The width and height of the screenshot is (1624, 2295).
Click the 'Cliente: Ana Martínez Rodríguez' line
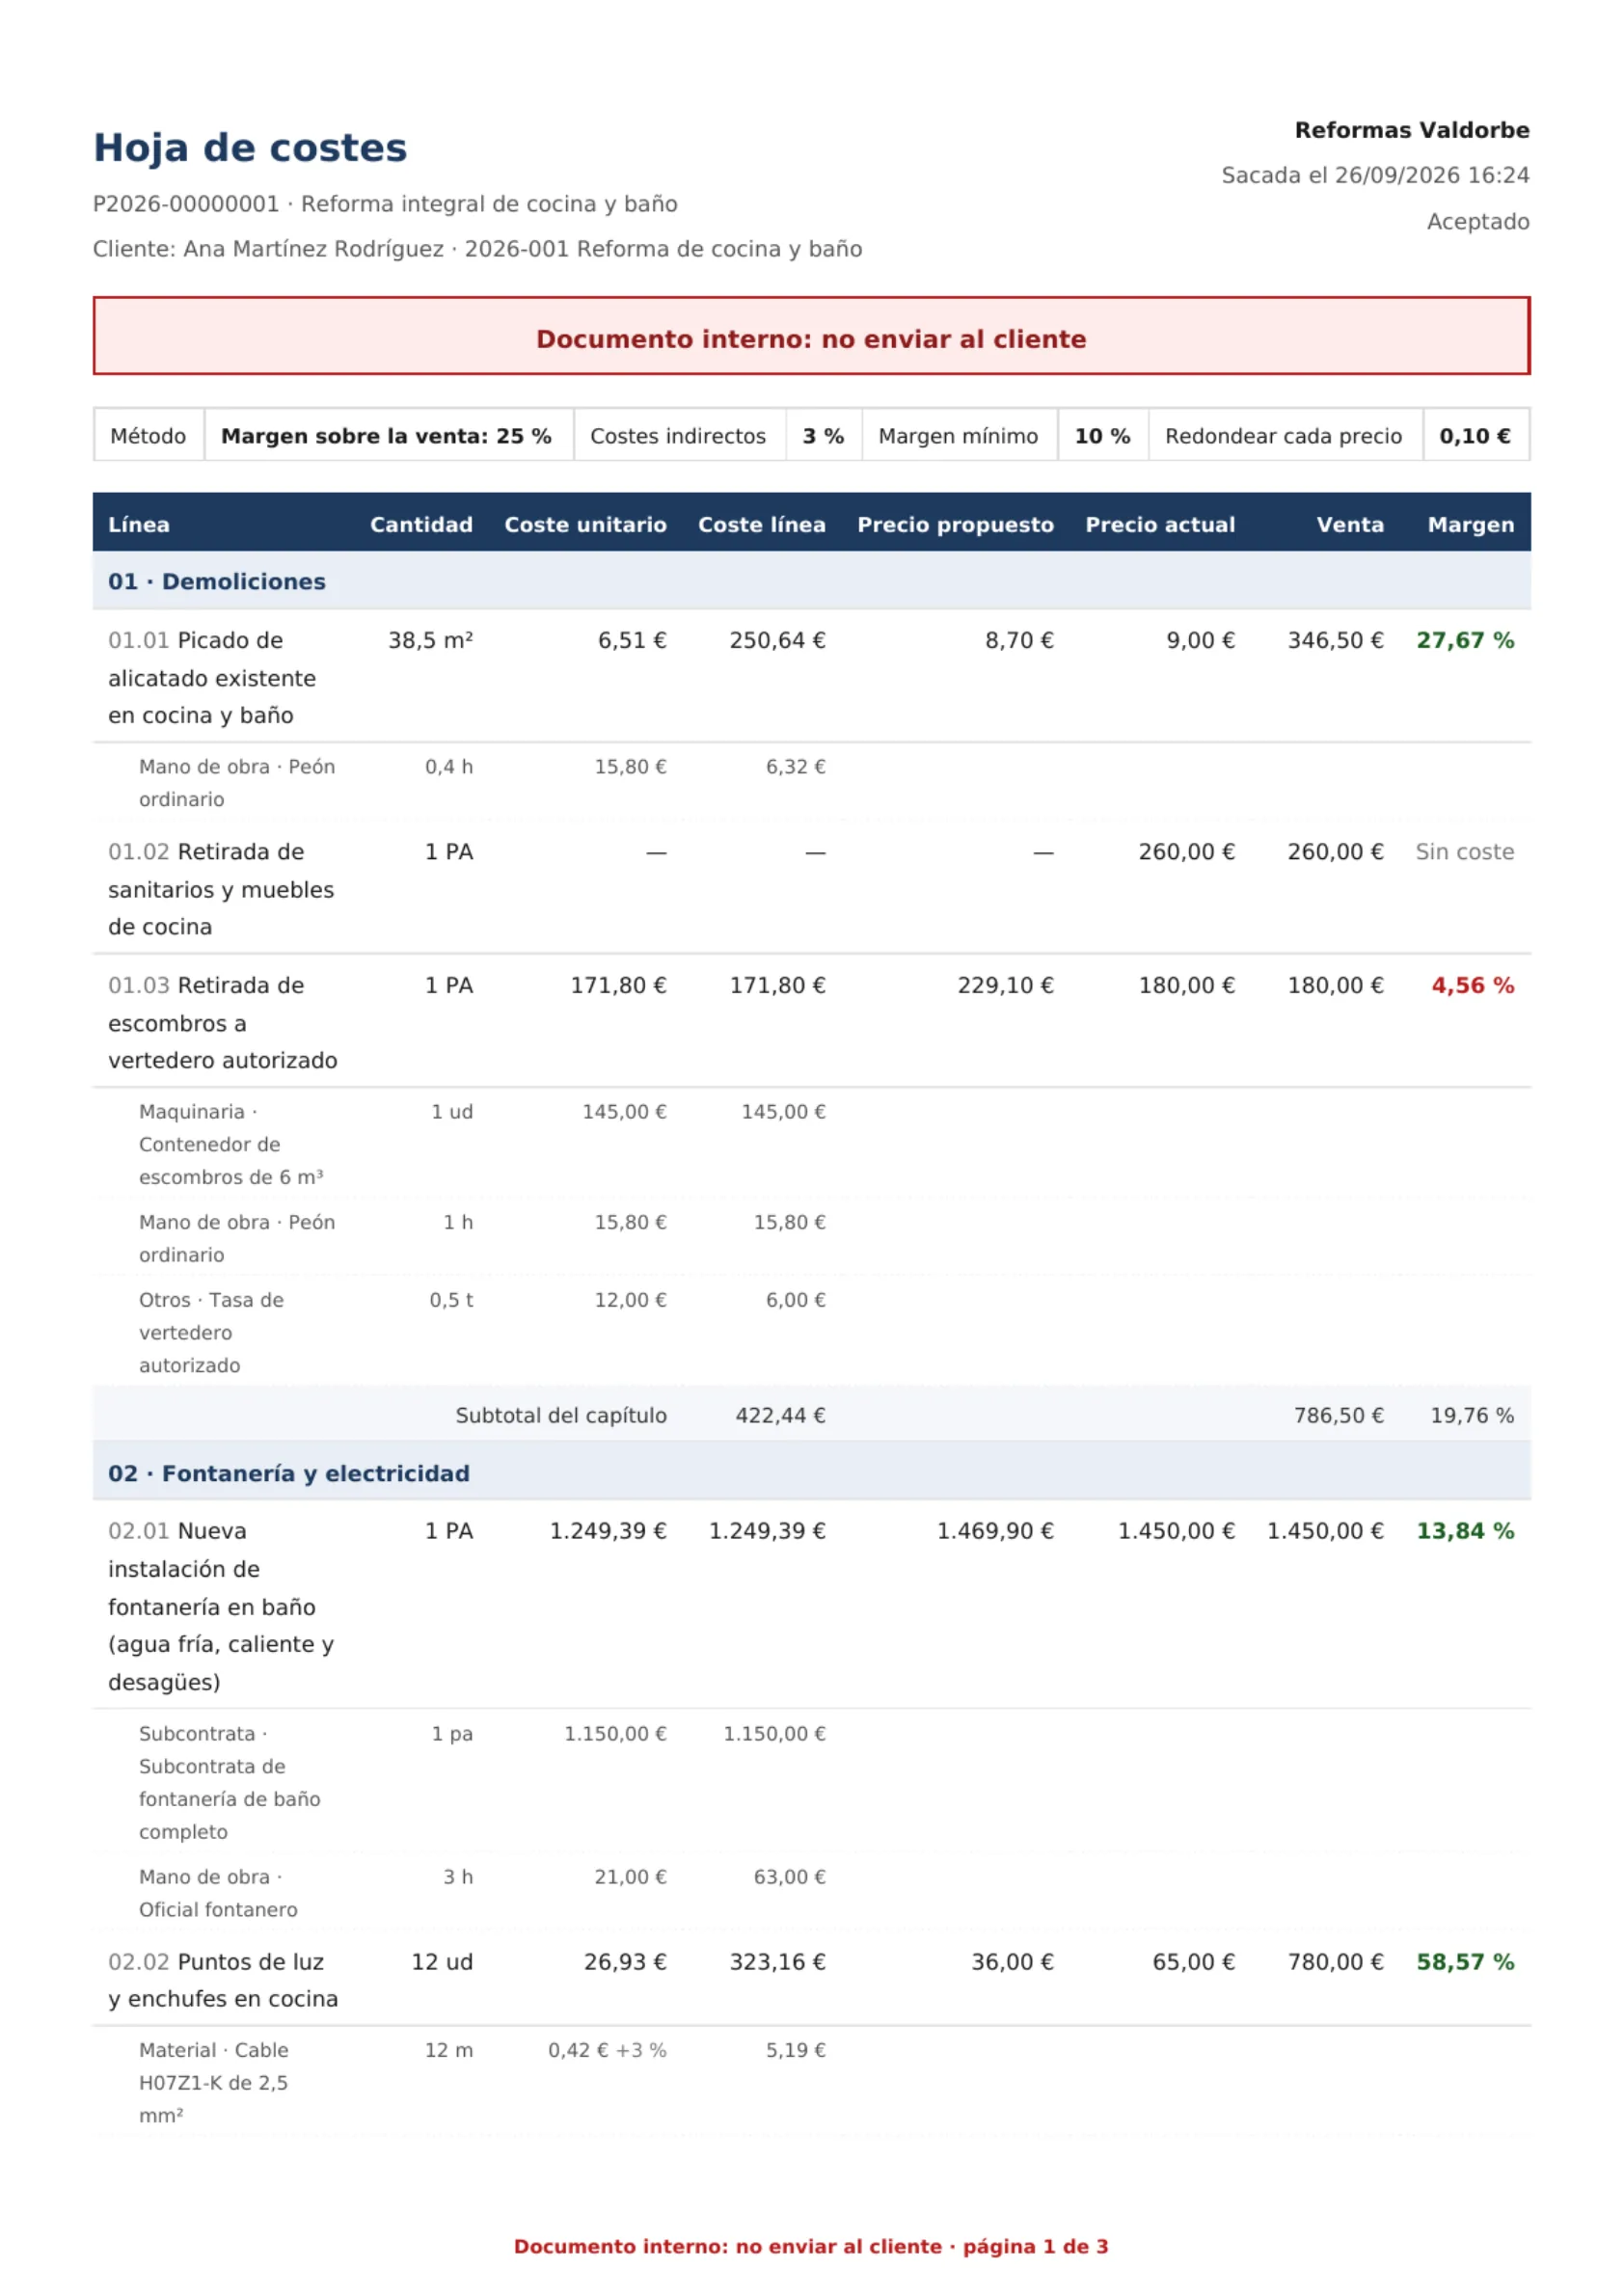tap(477, 249)
